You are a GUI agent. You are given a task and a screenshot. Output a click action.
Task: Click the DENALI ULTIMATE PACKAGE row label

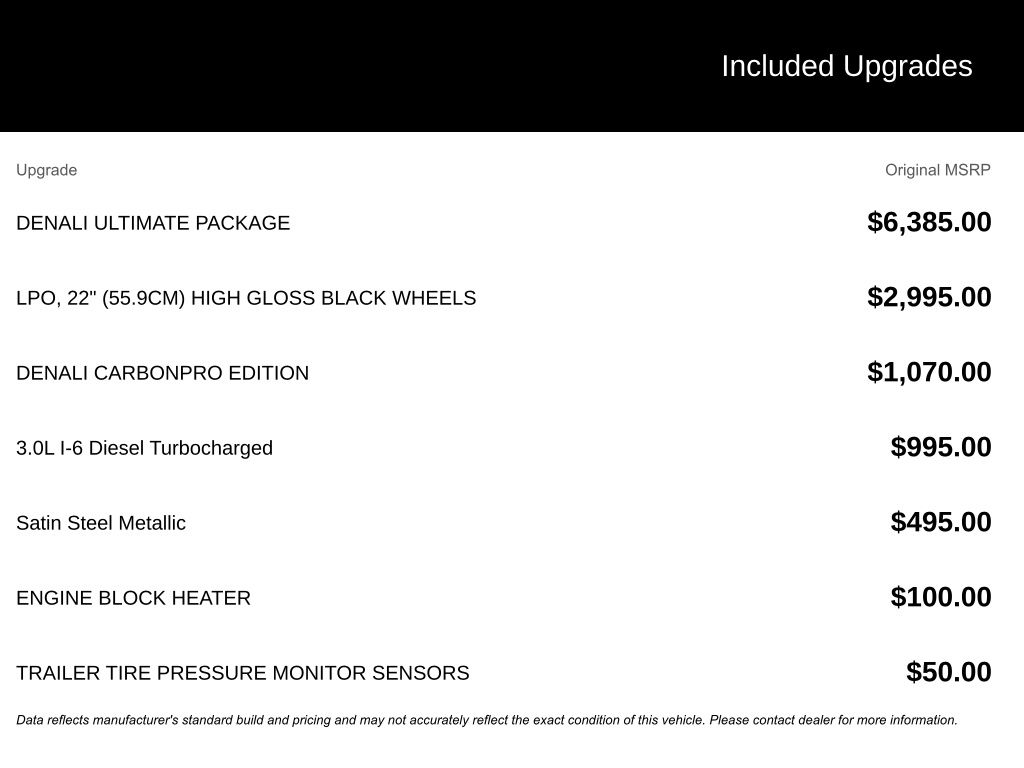[x=153, y=223]
